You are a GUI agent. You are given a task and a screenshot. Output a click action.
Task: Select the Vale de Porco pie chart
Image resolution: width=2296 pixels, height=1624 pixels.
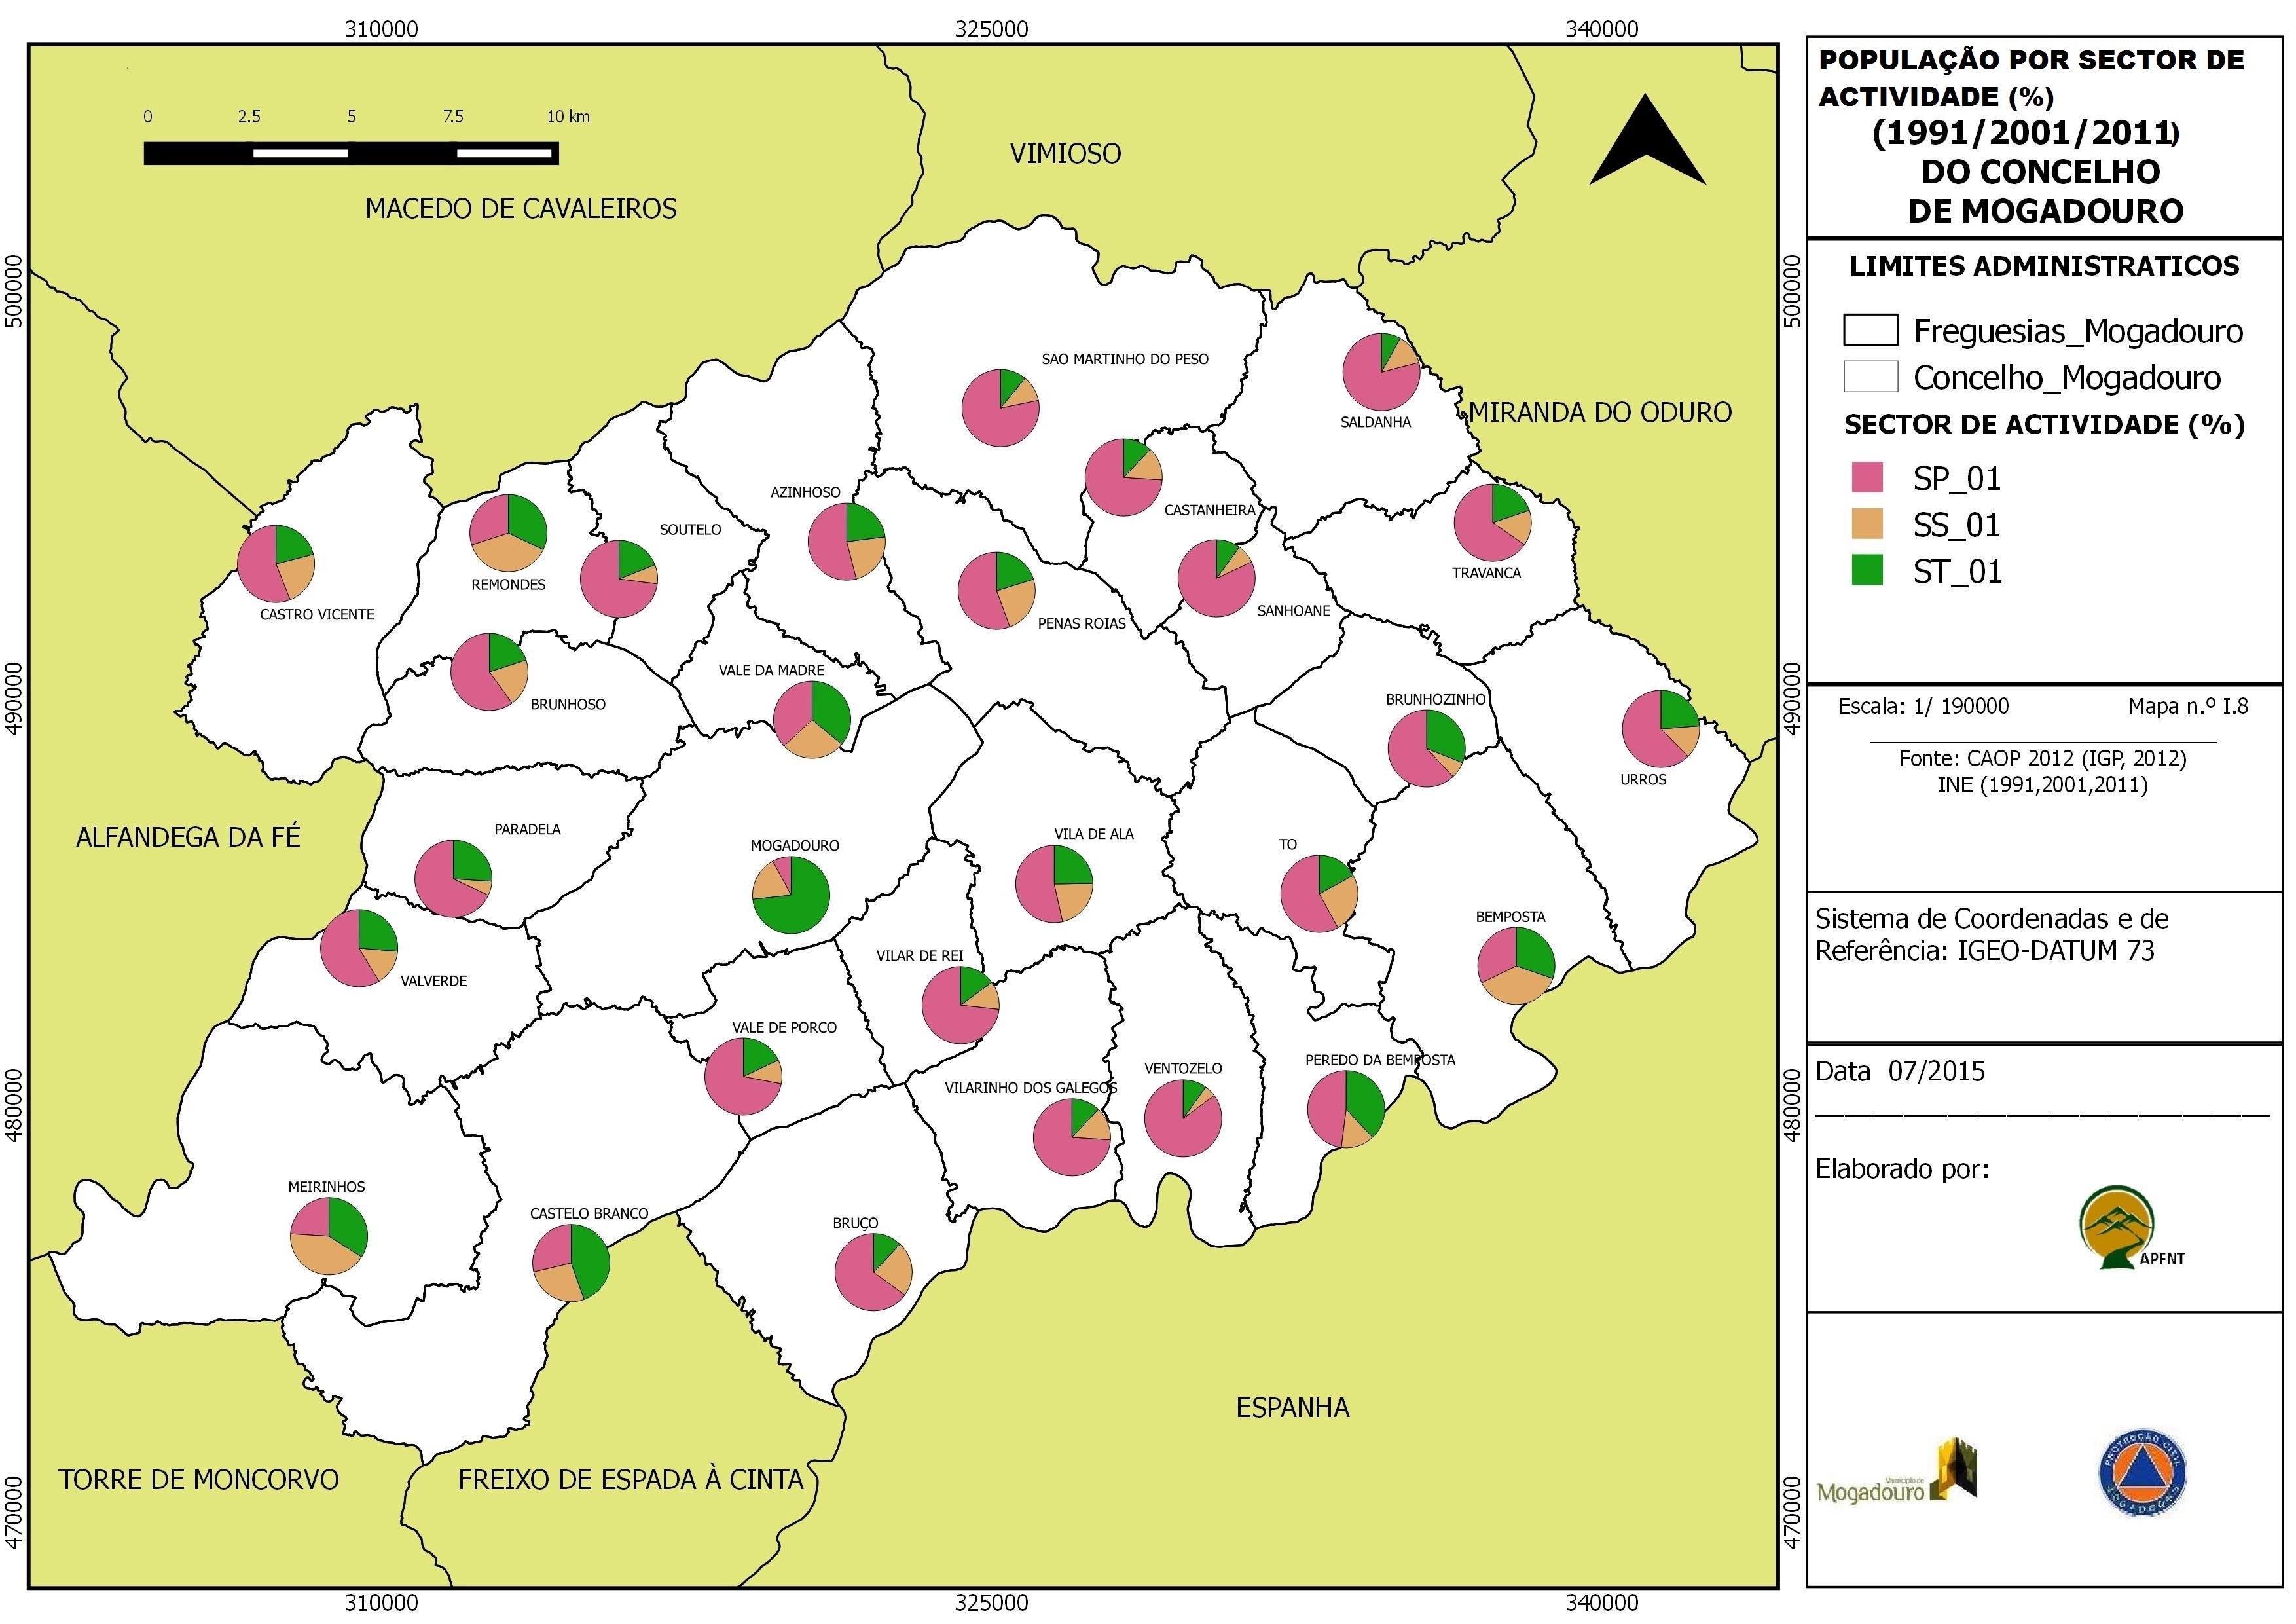[743, 1076]
